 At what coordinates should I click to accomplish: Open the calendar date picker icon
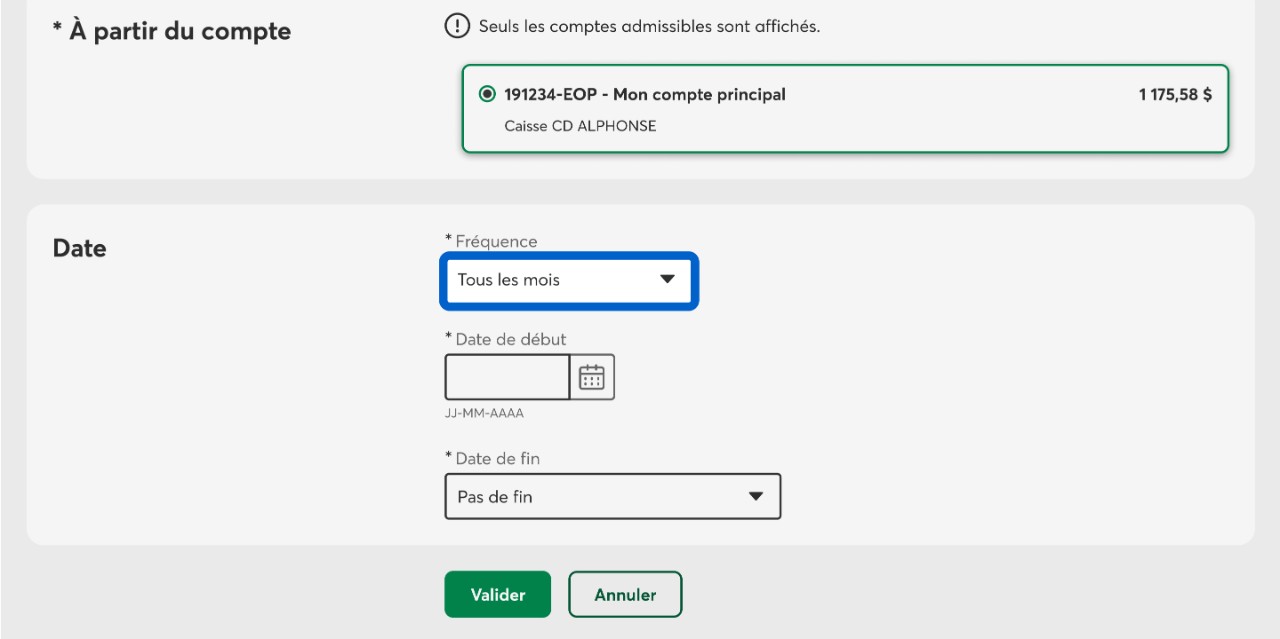[x=592, y=377]
